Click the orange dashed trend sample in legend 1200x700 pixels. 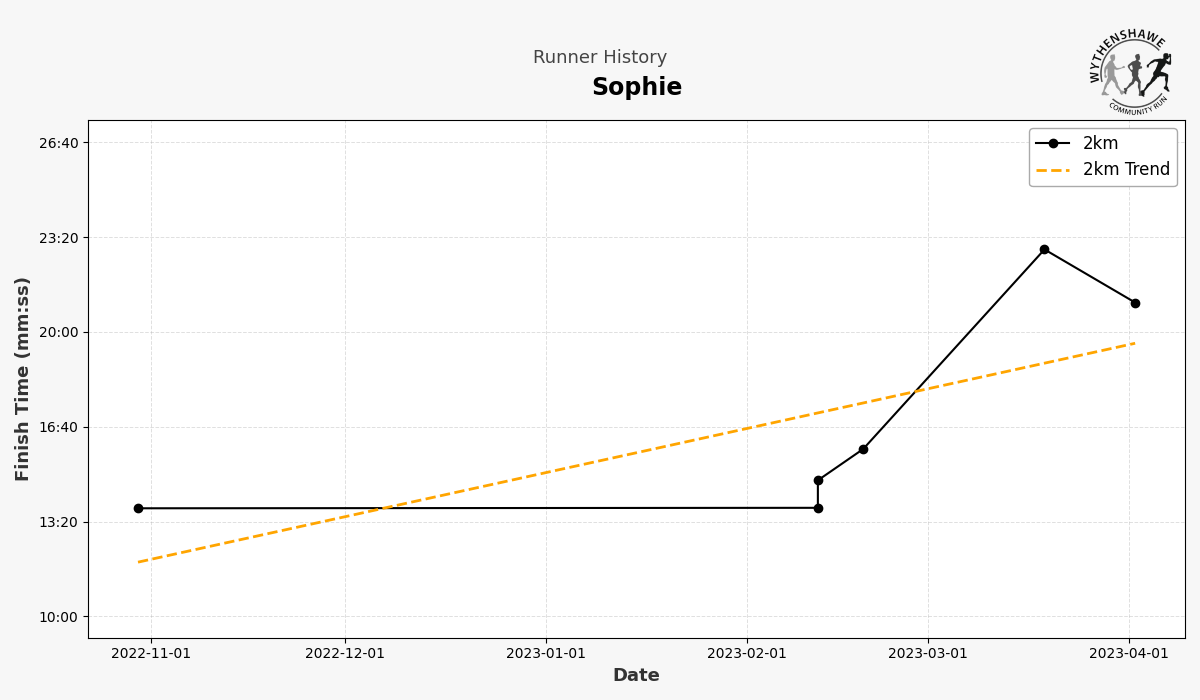click(1052, 170)
